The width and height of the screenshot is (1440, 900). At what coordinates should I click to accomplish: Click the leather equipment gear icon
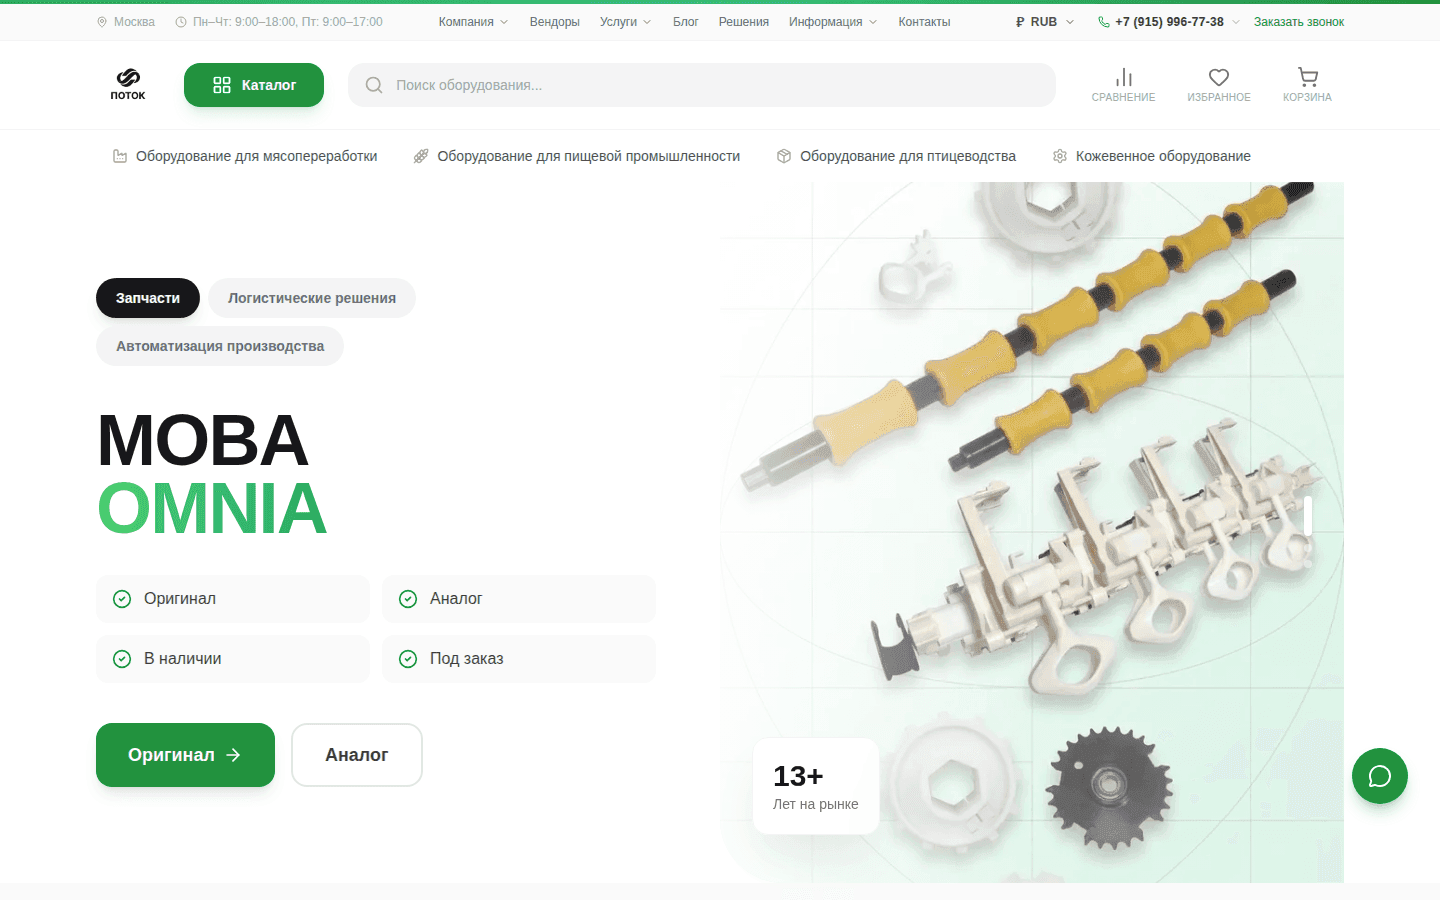point(1060,156)
